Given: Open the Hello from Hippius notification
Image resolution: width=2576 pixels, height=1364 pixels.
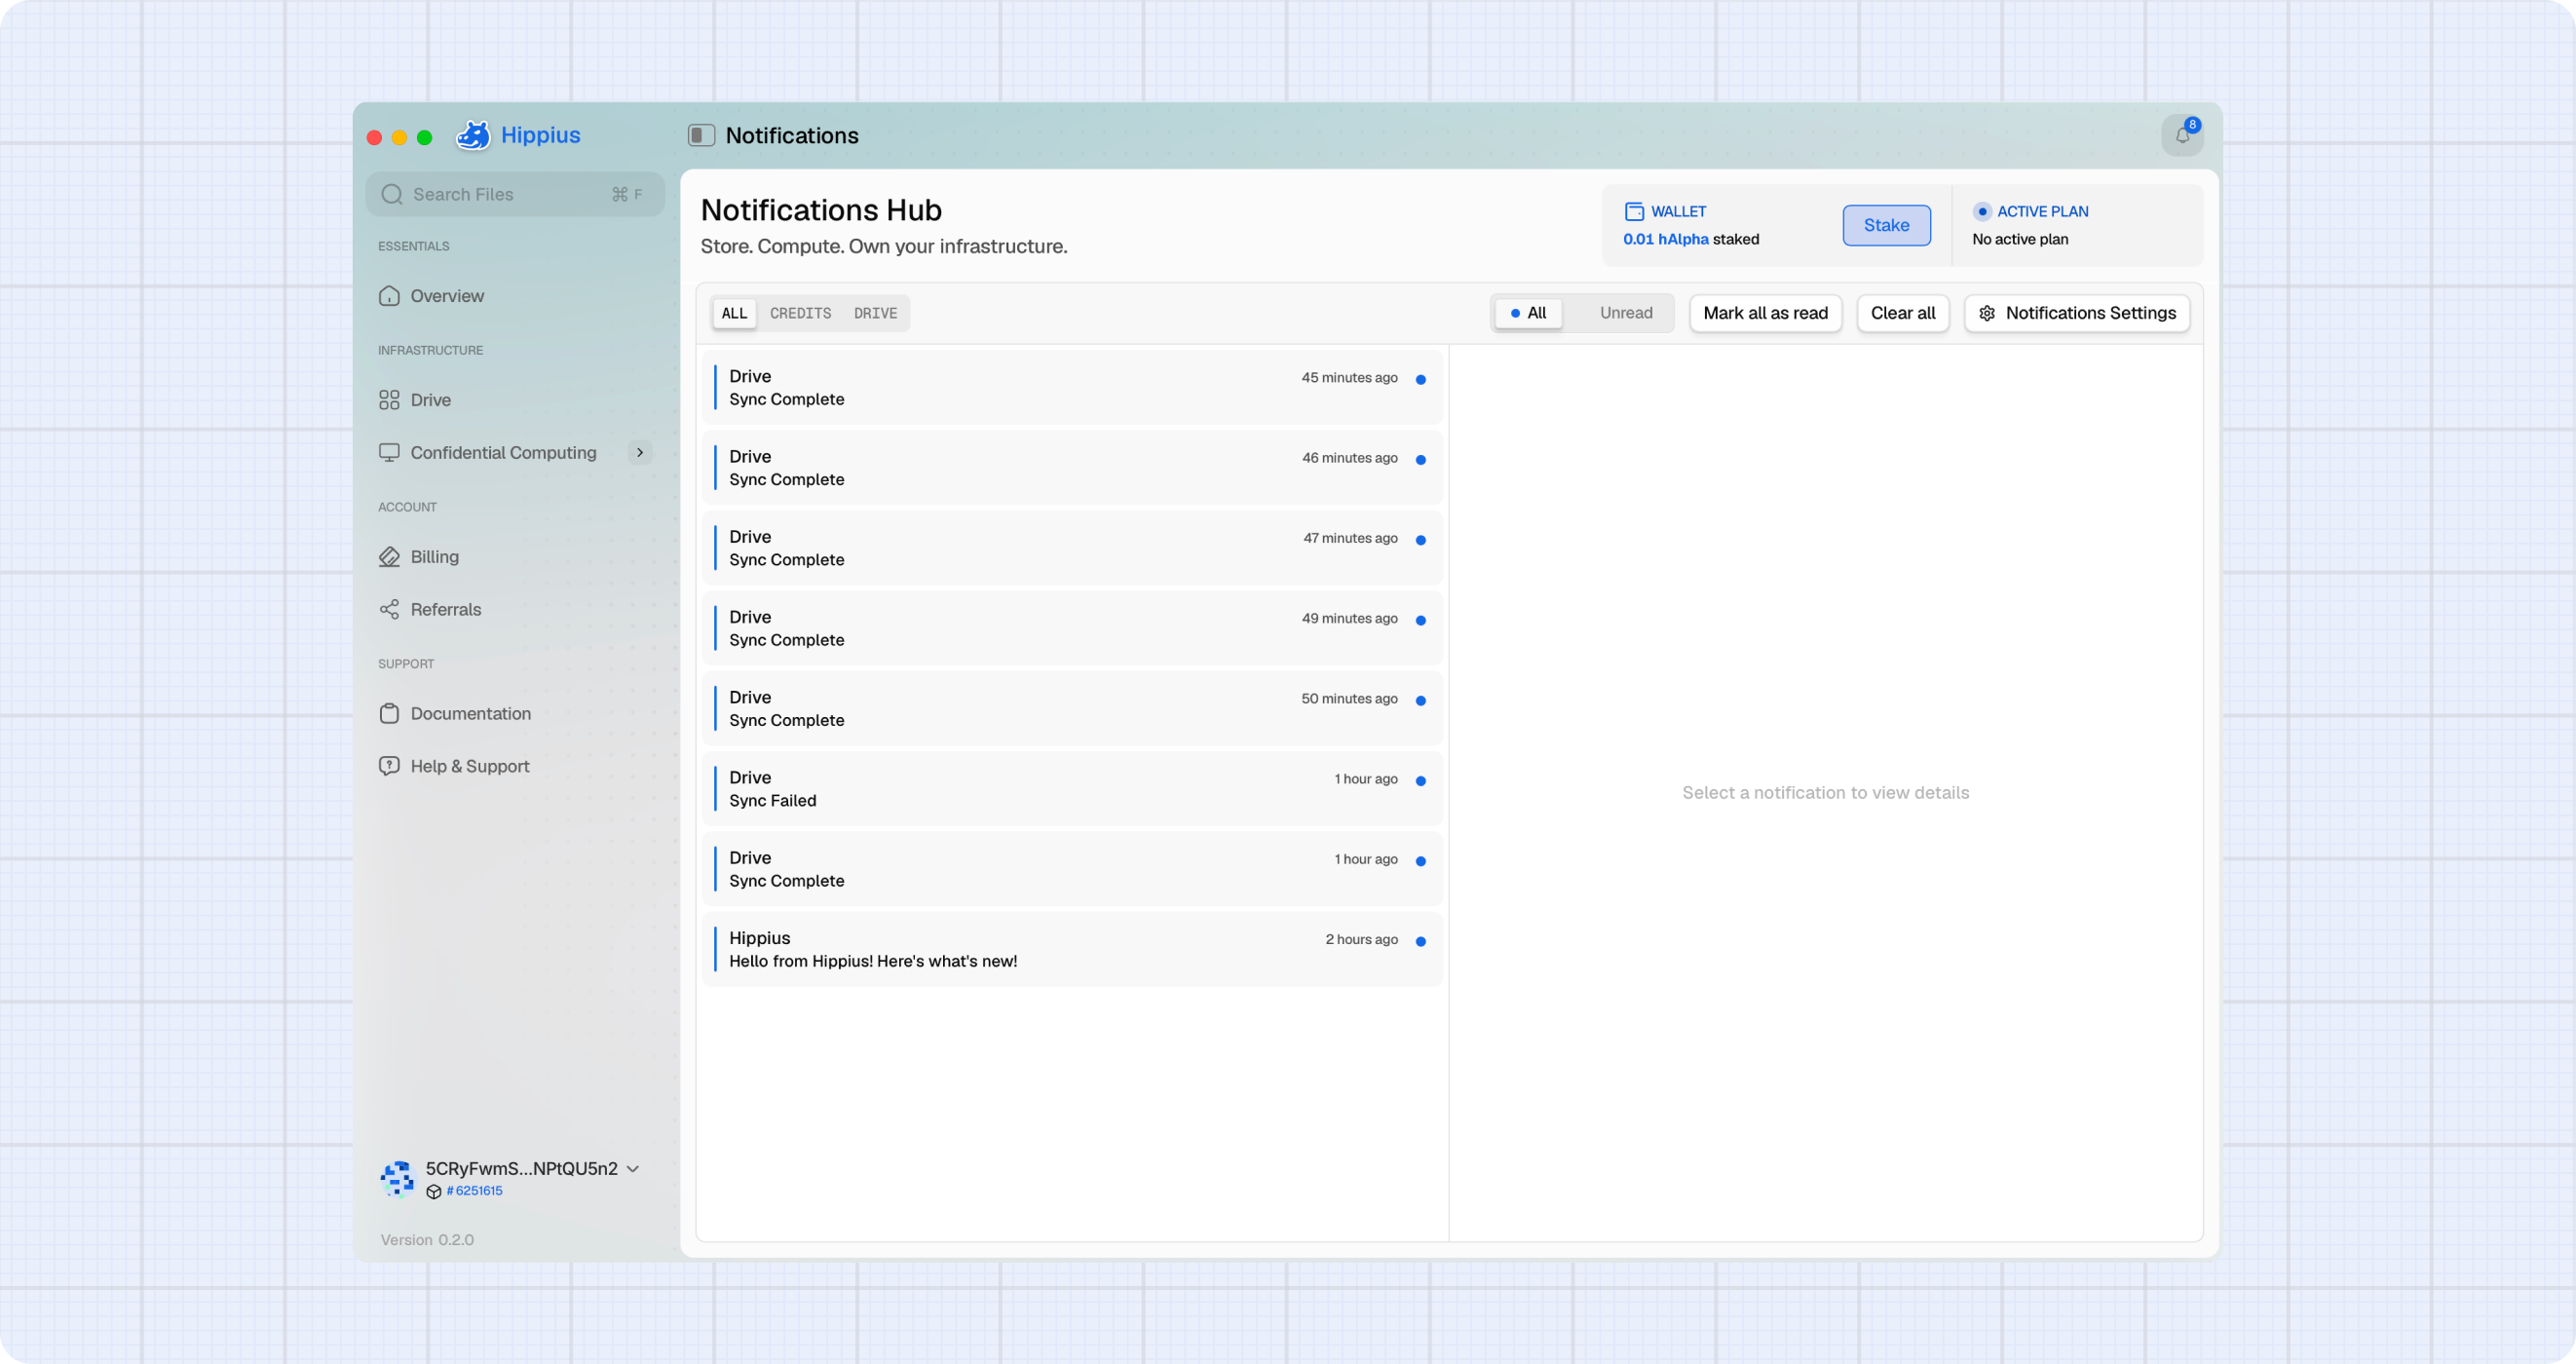Looking at the screenshot, I should coord(1072,949).
